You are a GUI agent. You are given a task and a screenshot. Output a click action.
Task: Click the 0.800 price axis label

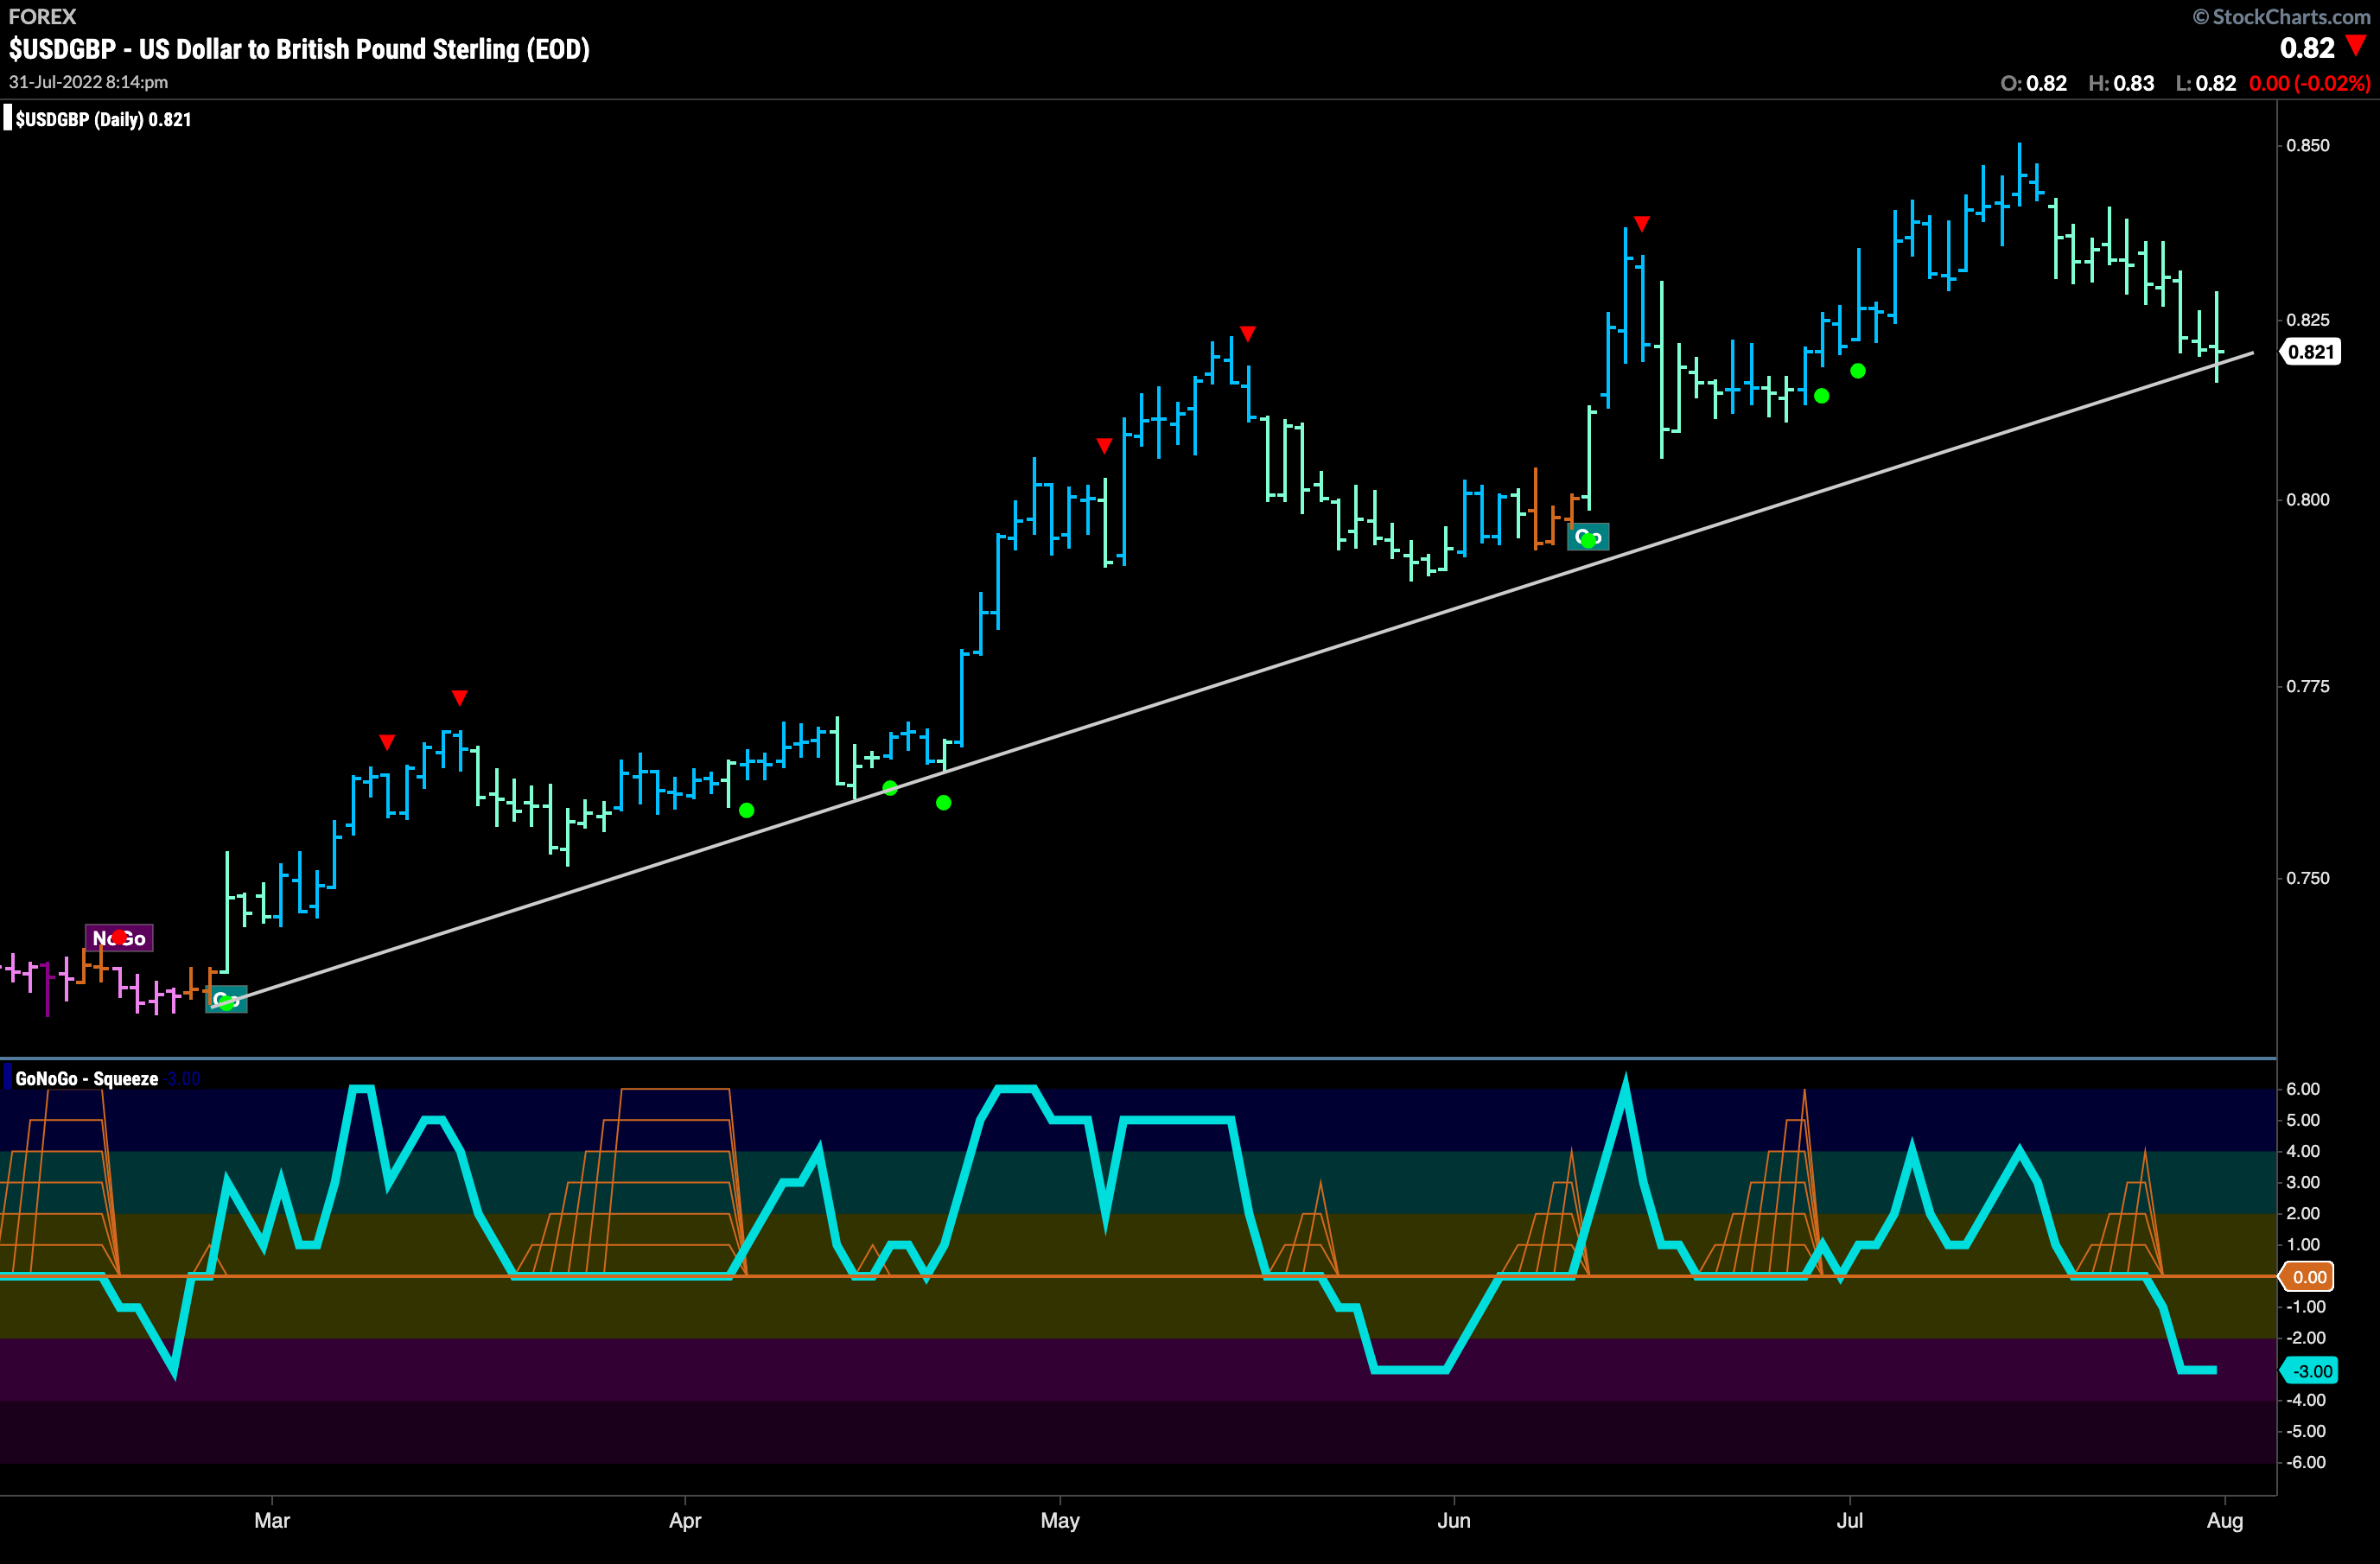(2308, 499)
